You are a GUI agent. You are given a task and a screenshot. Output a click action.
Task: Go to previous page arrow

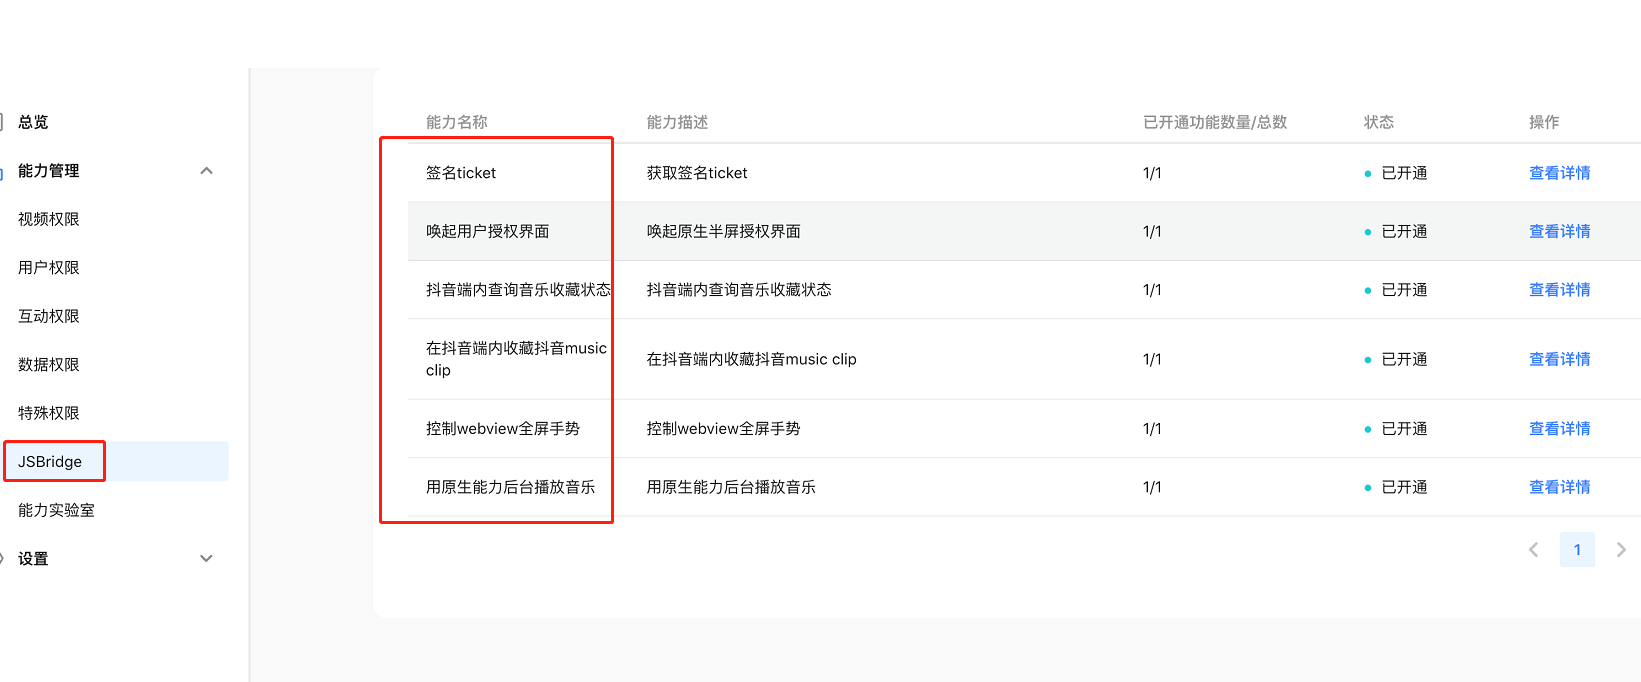click(x=1533, y=550)
